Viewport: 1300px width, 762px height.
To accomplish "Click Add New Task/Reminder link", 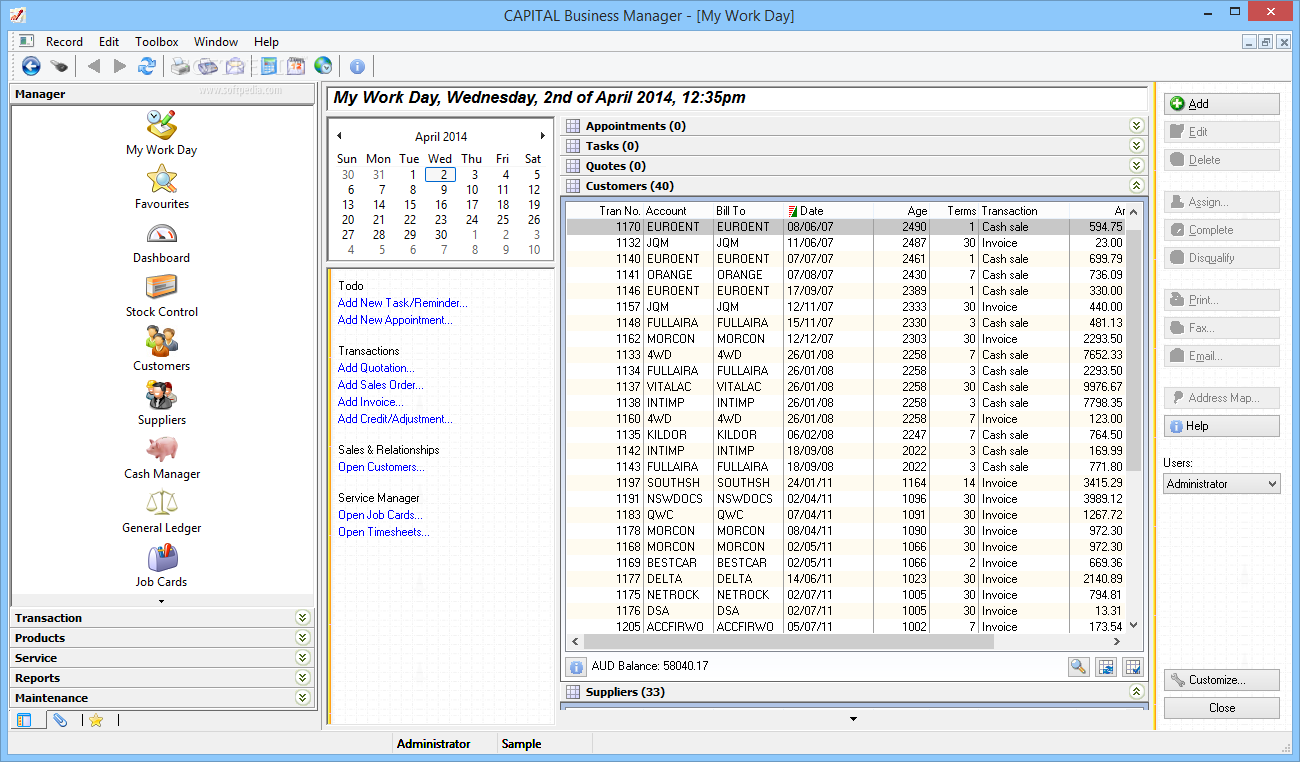I will click(x=402, y=303).
